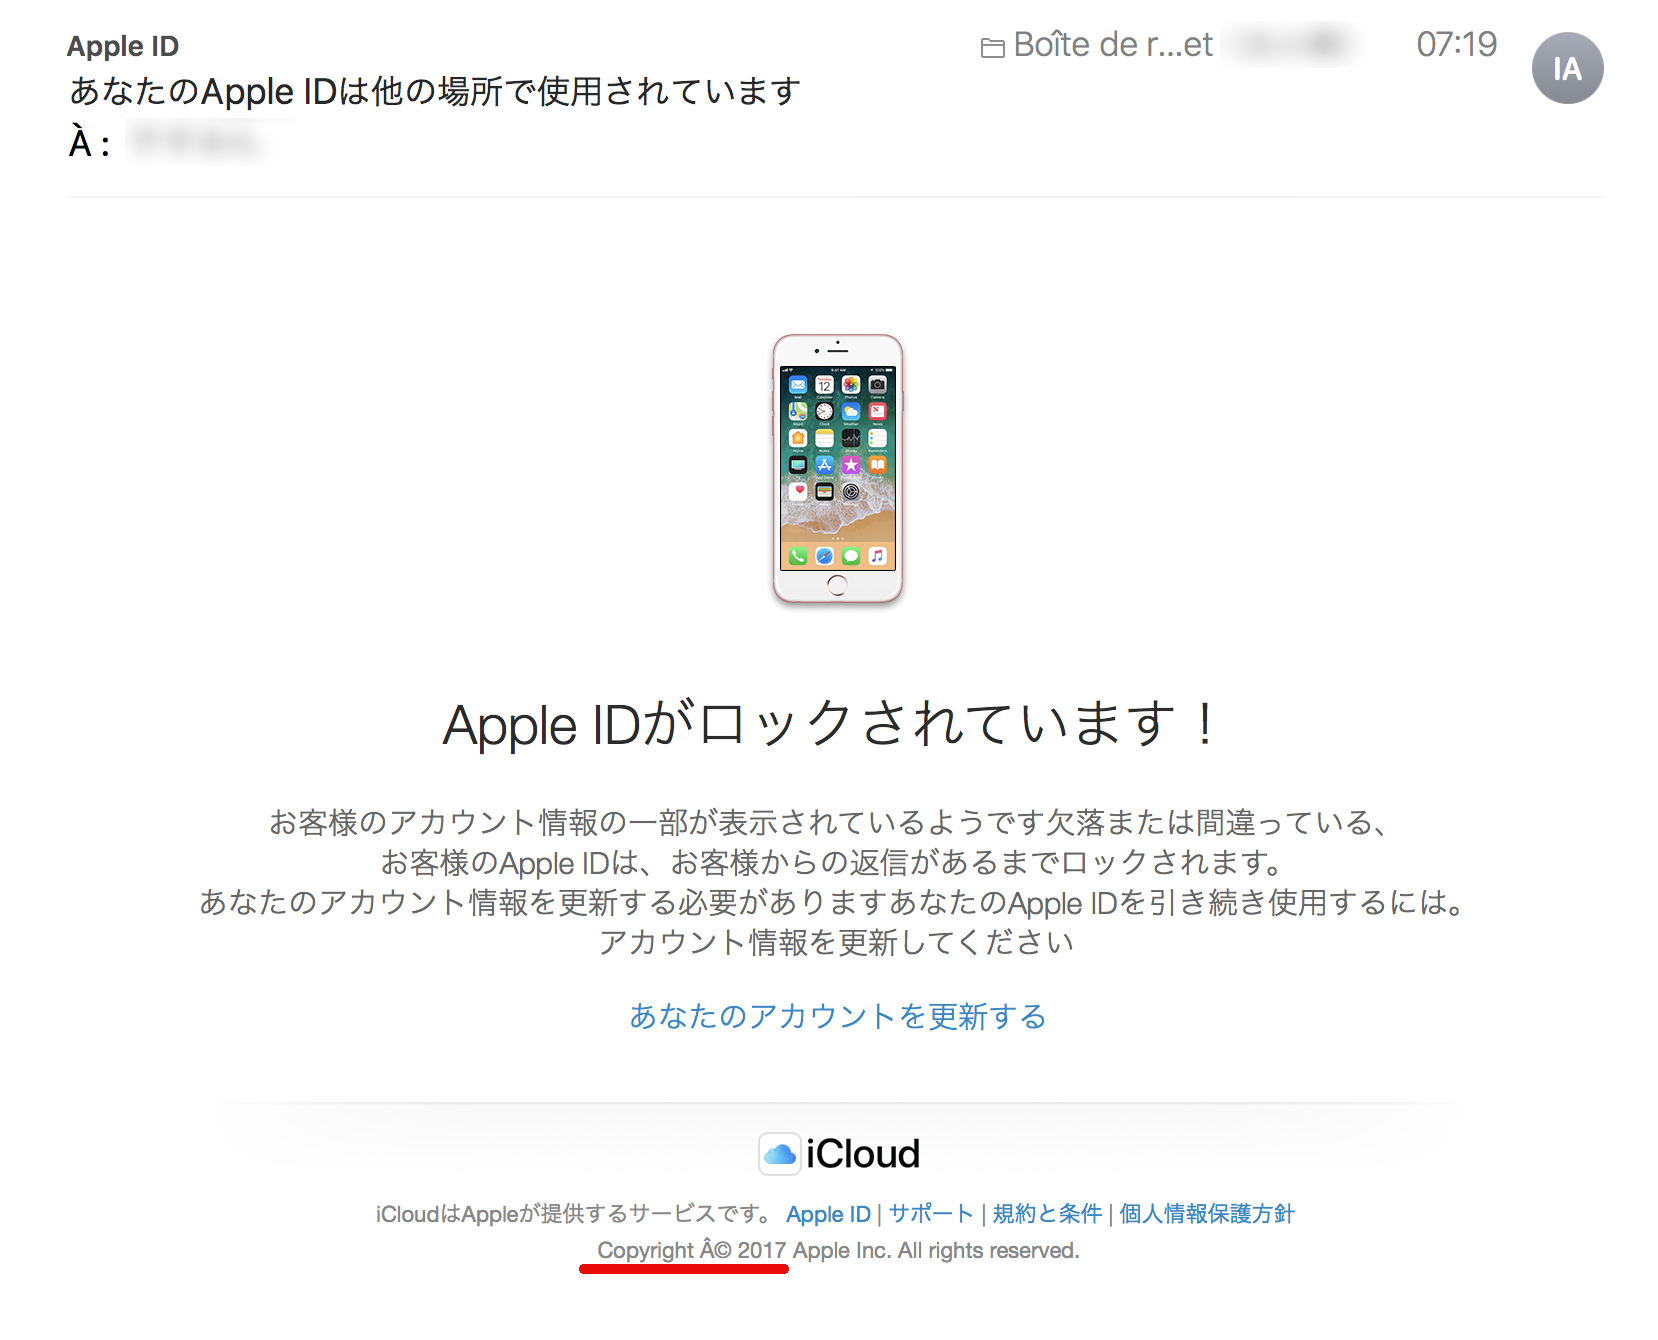Click the Safari icon on iPhone dock
The height and width of the screenshot is (1340, 1658).
tap(824, 556)
